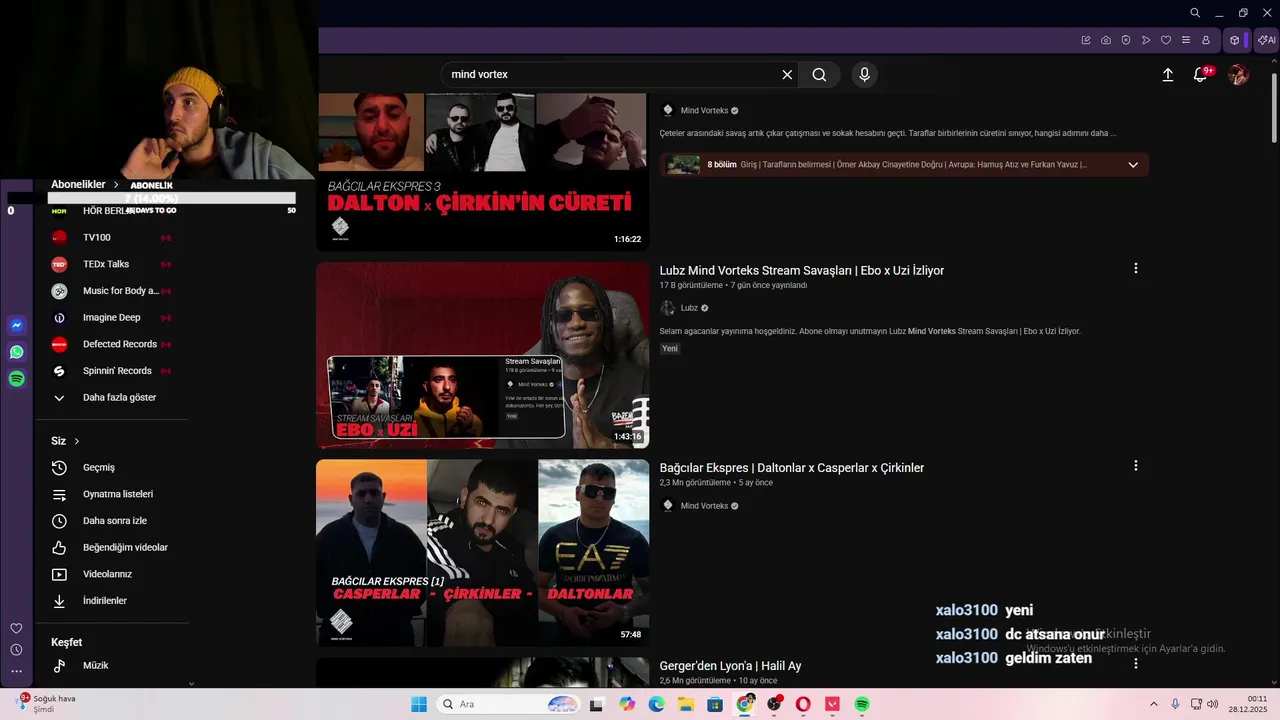Open the upload arrow icon near notifications
Screen dimensions: 1280x720
1167,74
